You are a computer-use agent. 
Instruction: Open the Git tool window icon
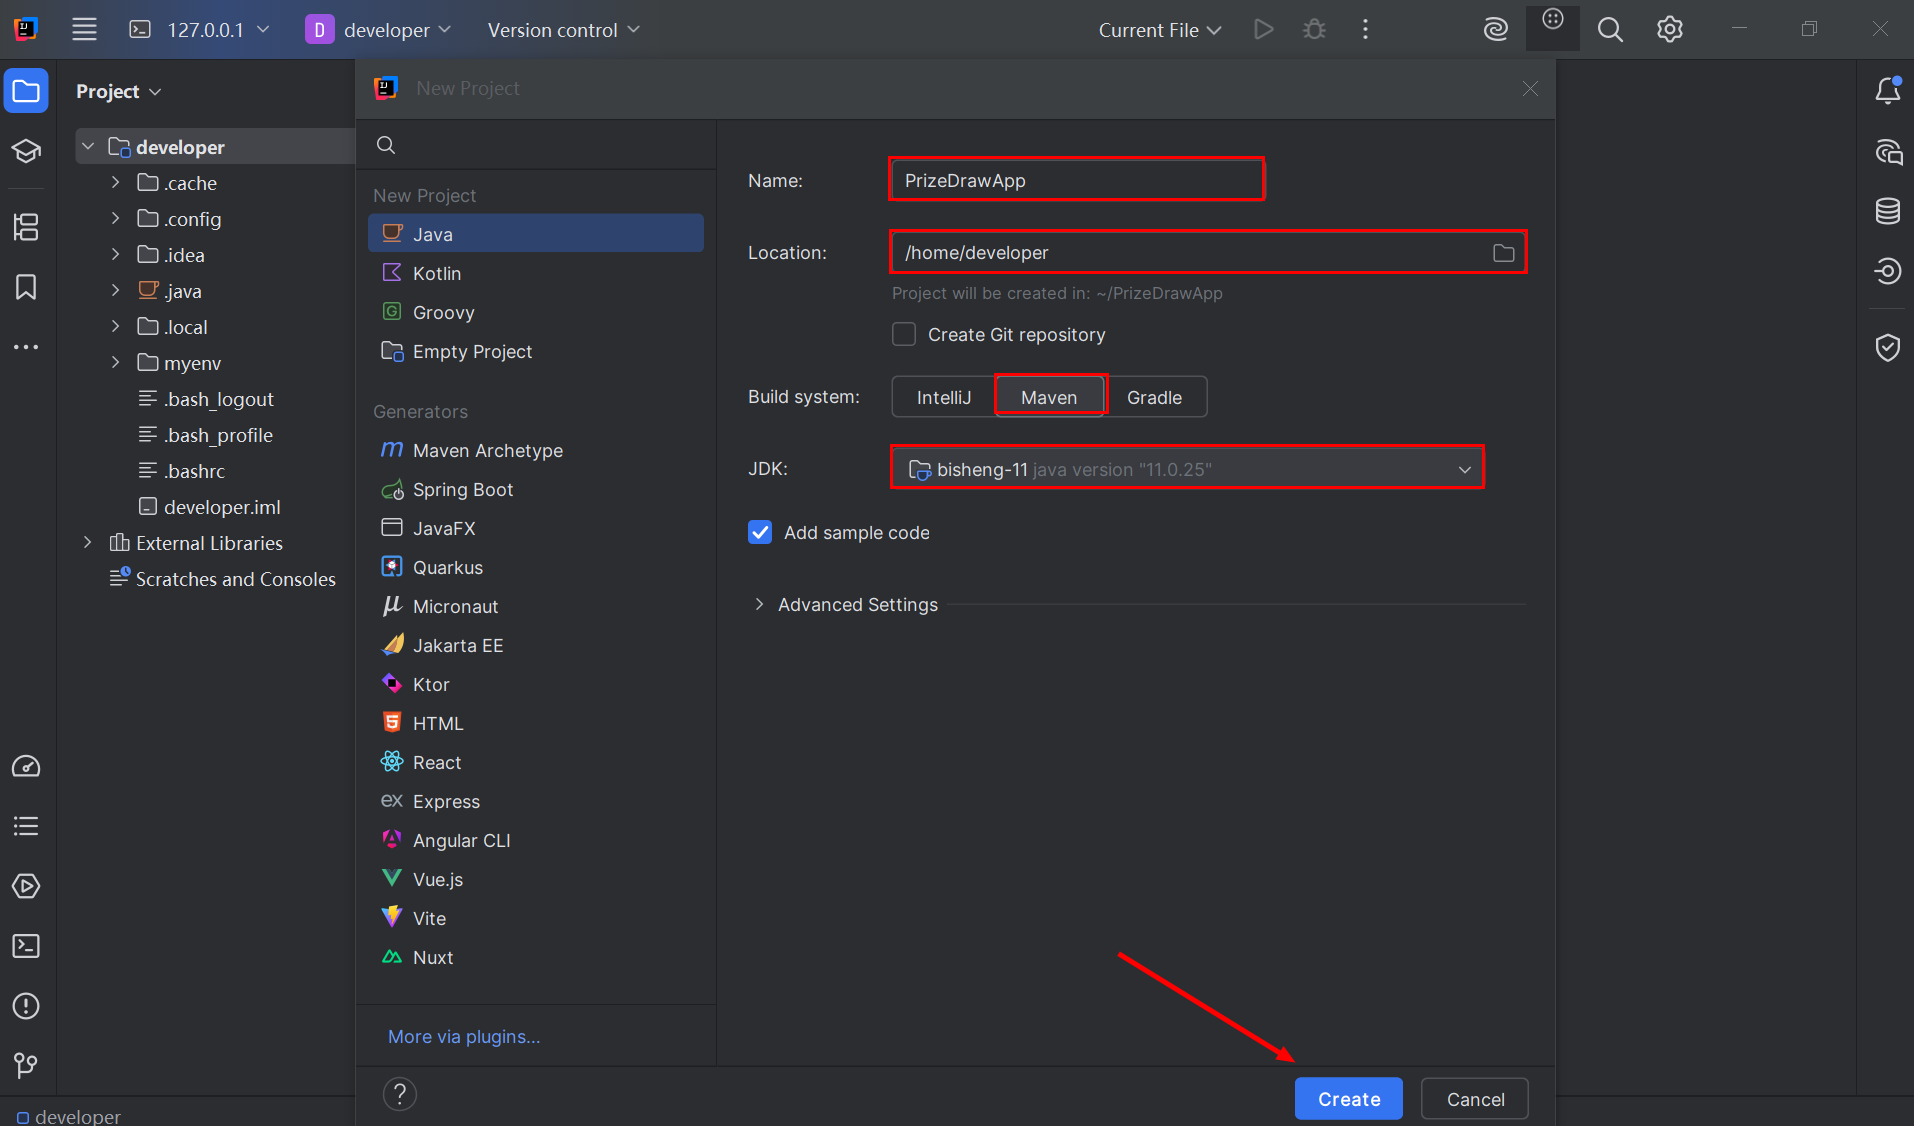(26, 1066)
